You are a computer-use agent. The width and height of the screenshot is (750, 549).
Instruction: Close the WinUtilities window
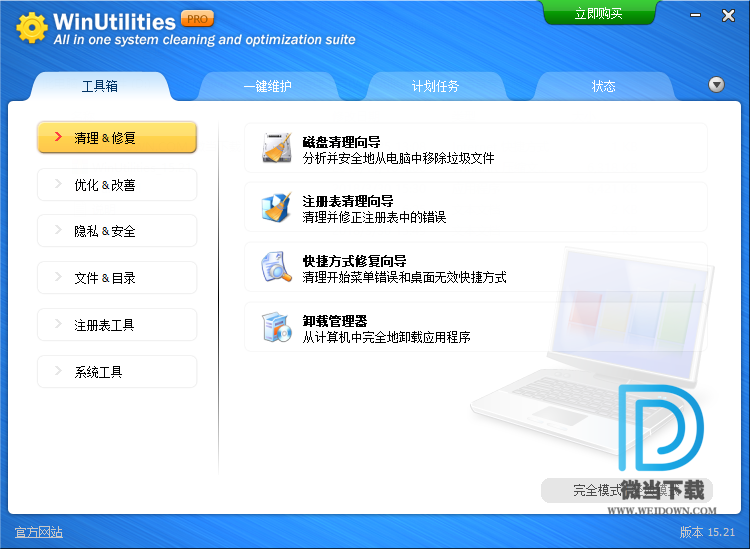tap(728, 16)
